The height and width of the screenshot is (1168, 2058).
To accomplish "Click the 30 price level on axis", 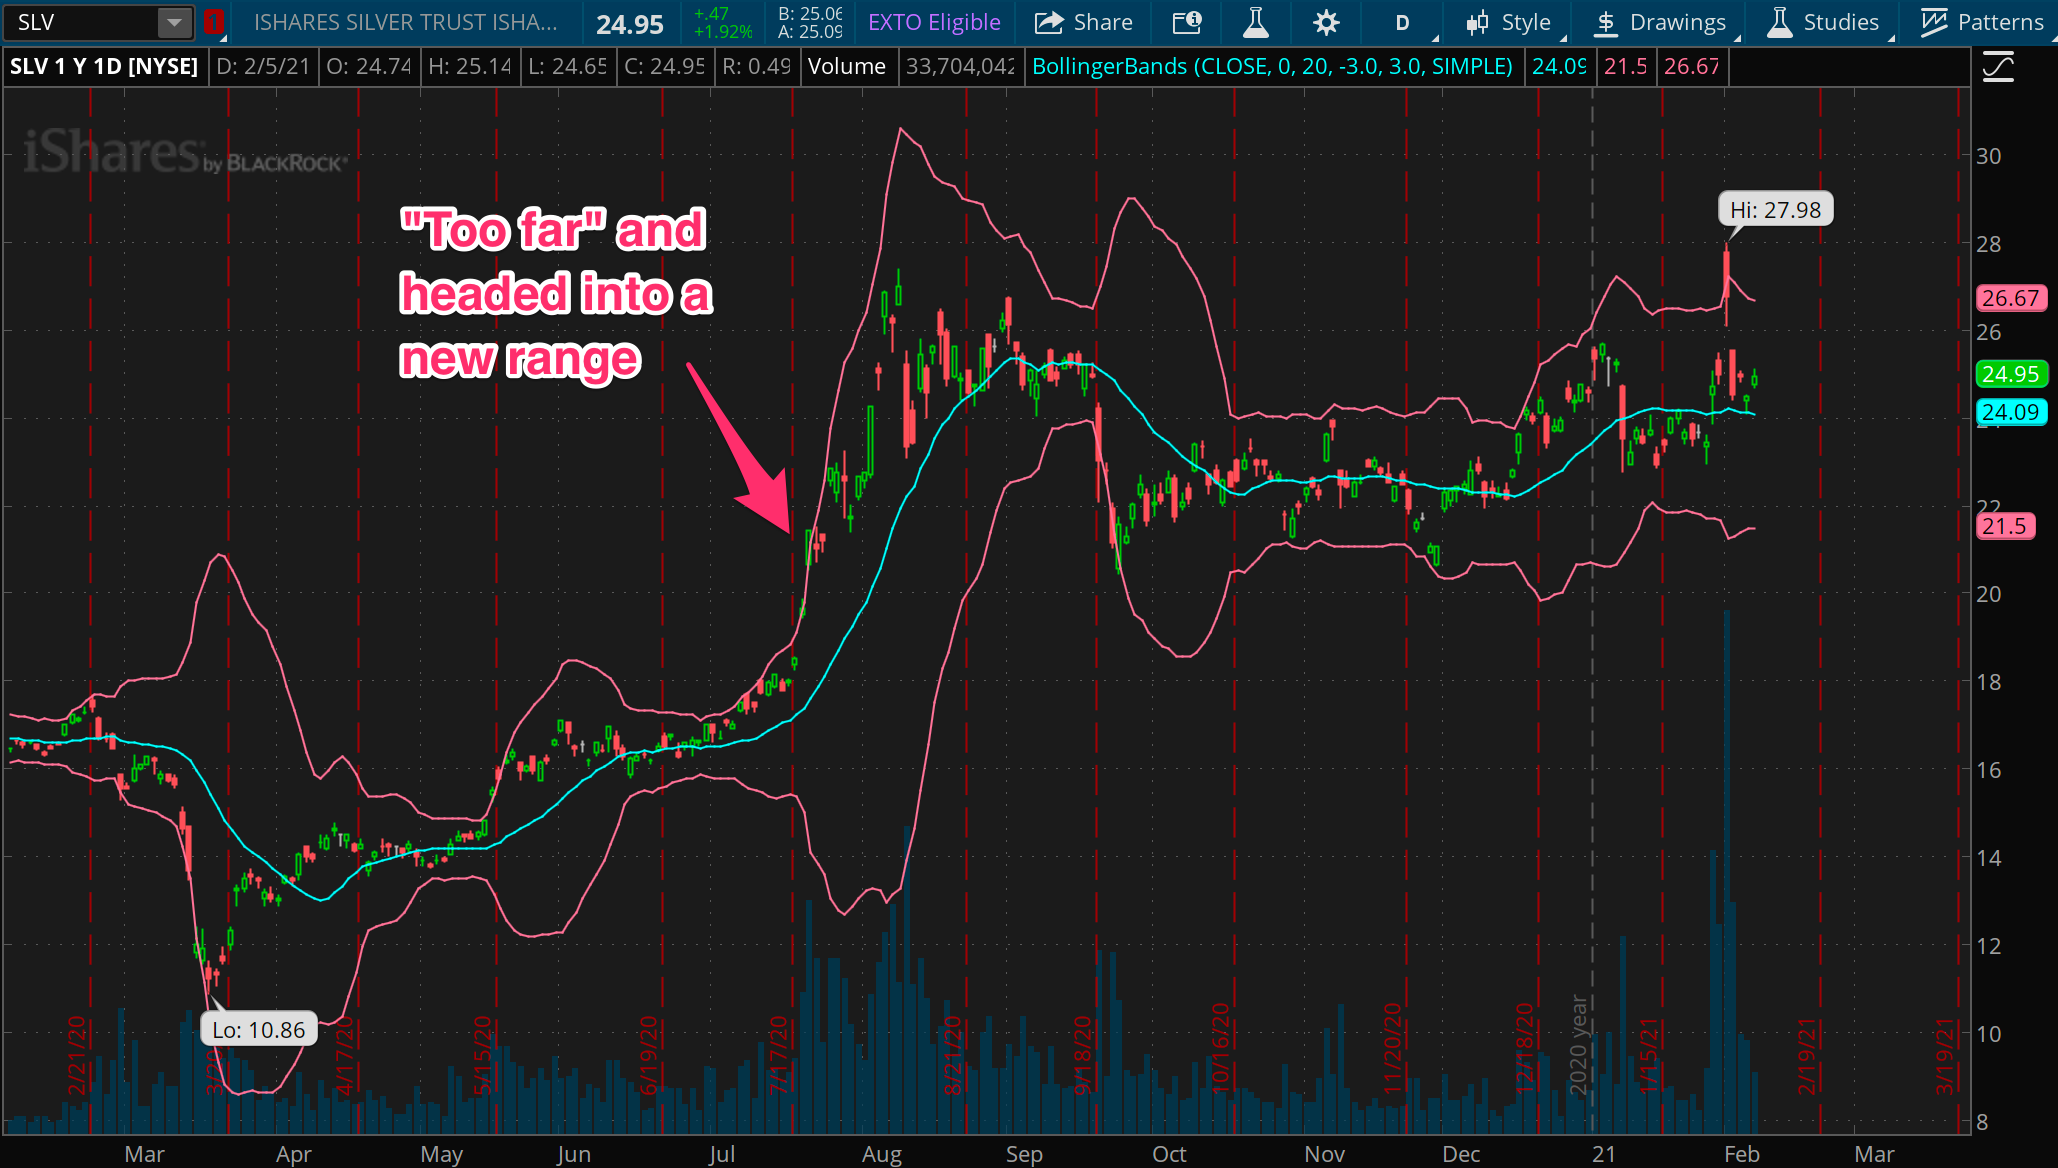I will pyautogui.click(x=1988, y=156).
